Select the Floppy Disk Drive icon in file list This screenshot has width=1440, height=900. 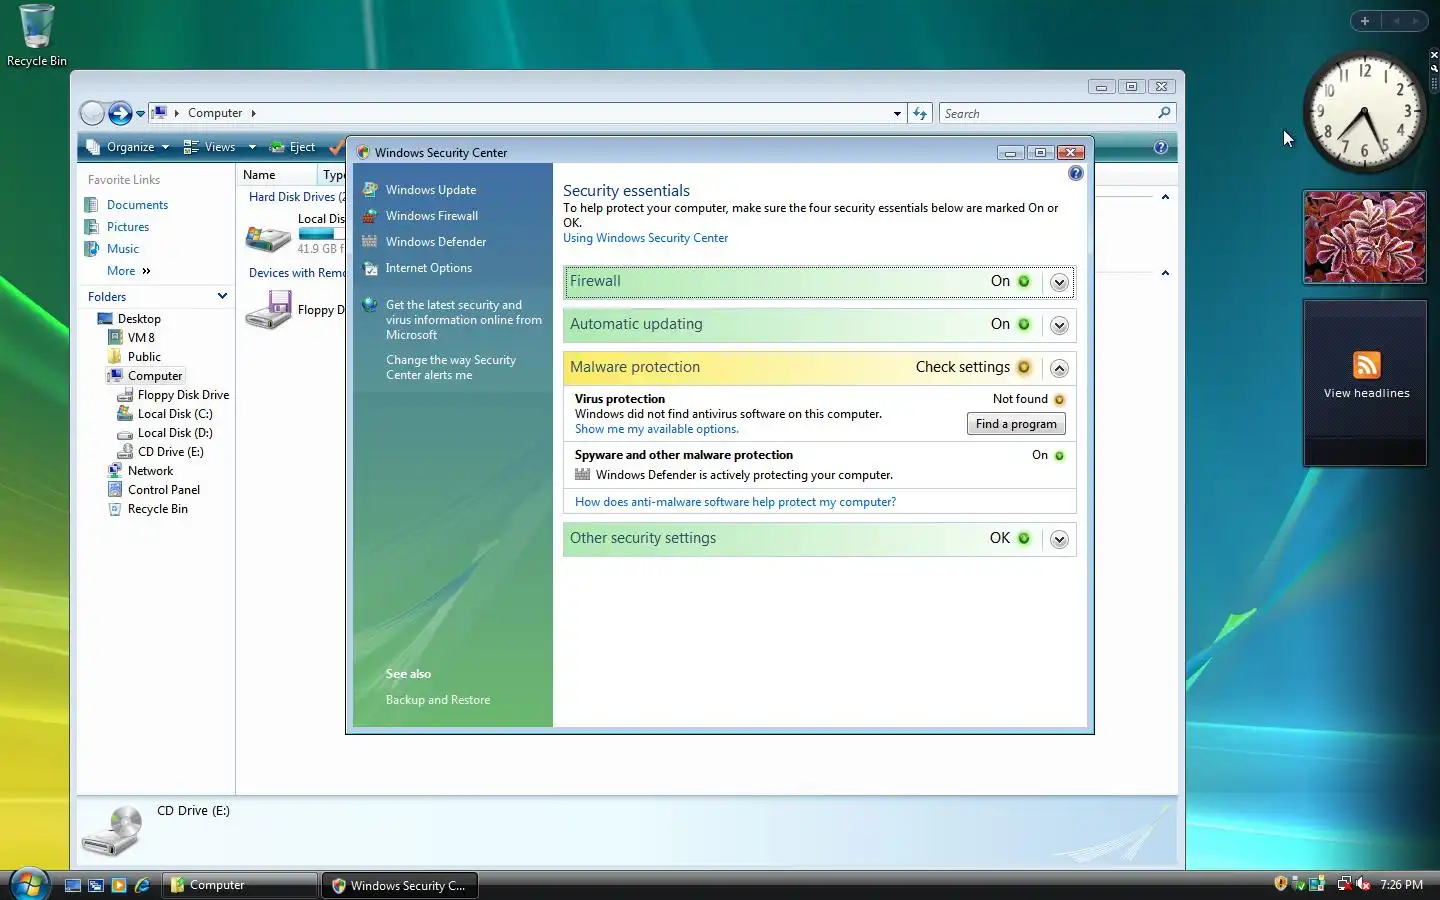tap(269, 310)
